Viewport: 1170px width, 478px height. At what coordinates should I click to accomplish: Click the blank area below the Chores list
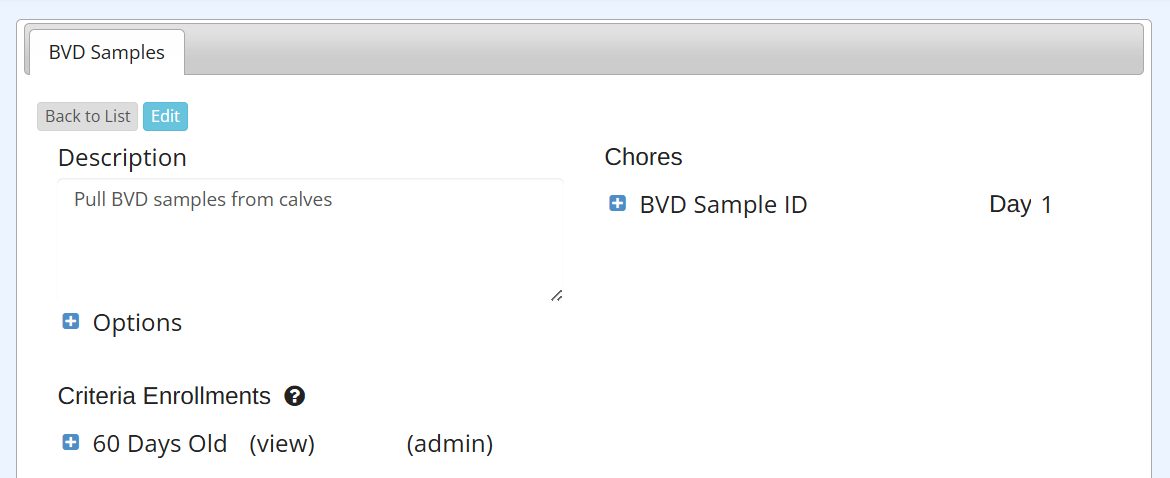coord(850,330)
